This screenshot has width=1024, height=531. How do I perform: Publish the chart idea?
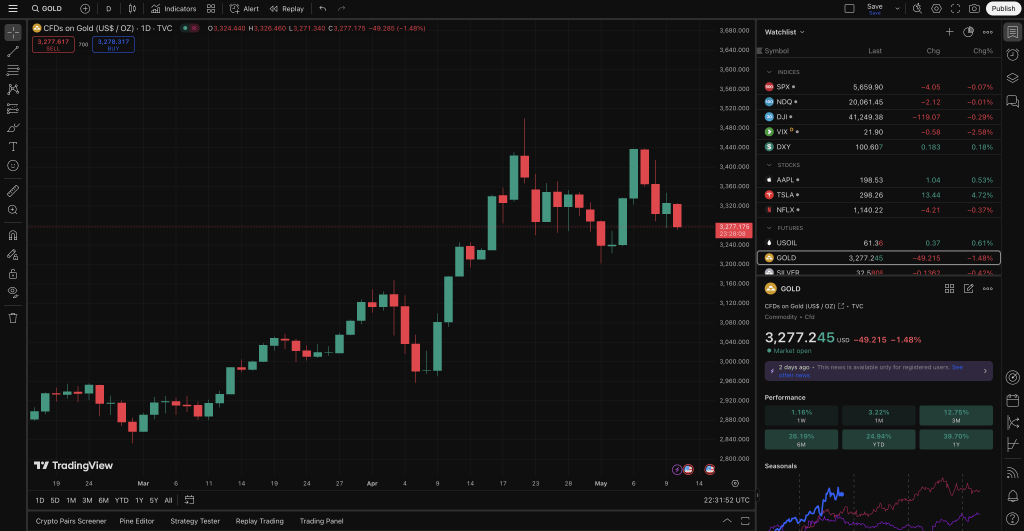coord(1003,8)
